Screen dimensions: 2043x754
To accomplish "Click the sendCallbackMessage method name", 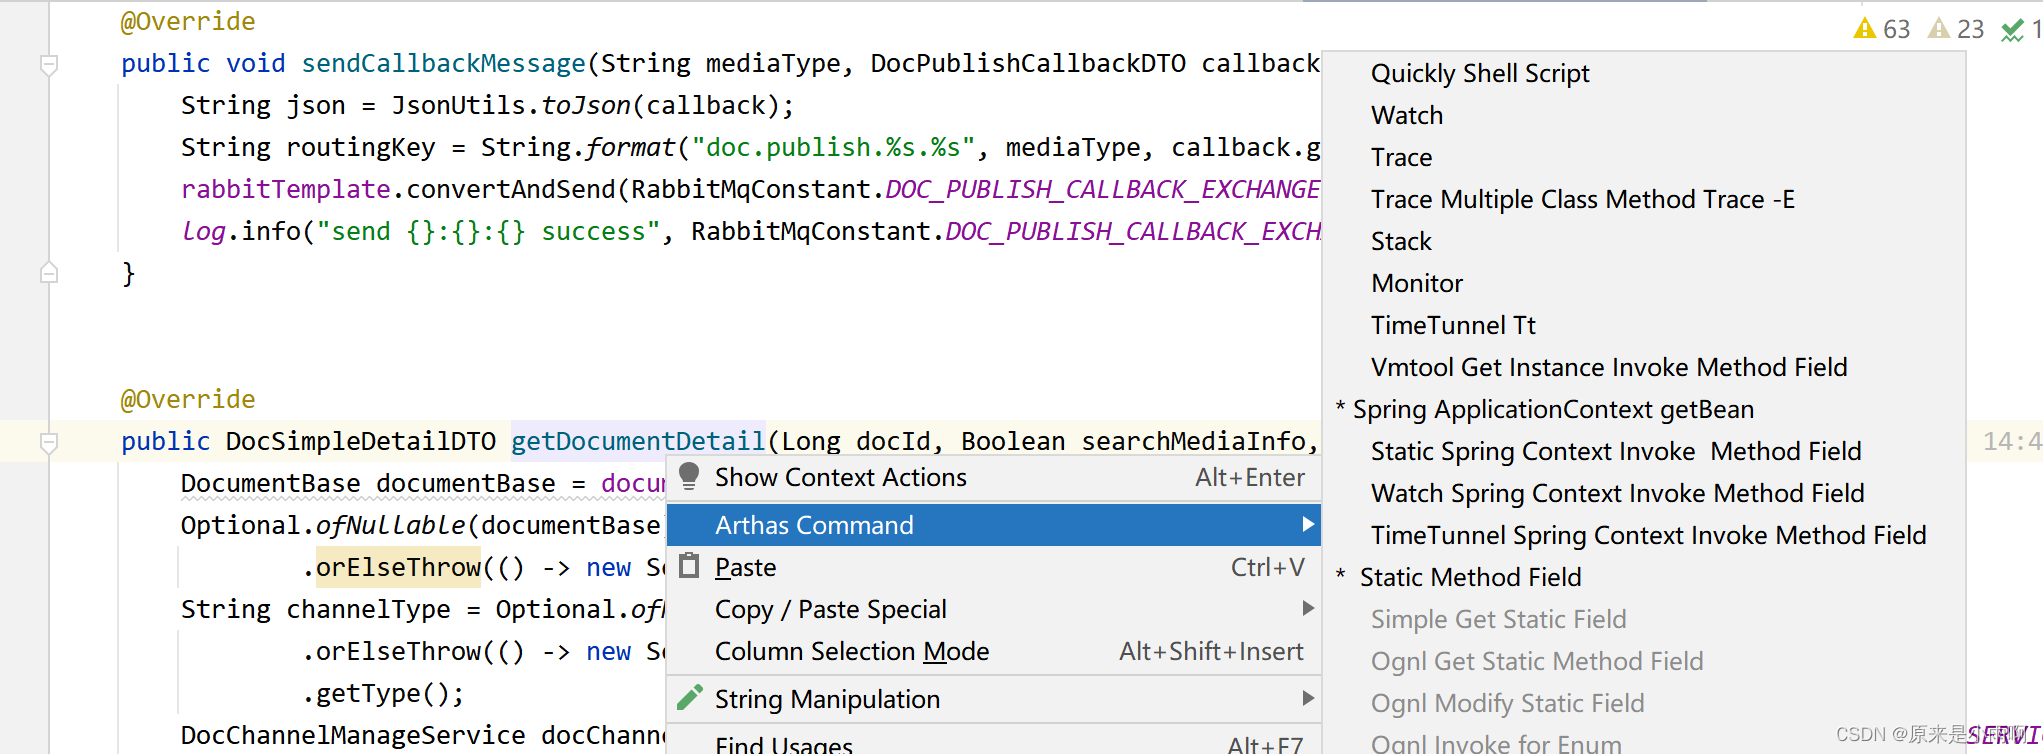I will click(x=443, y=63).
